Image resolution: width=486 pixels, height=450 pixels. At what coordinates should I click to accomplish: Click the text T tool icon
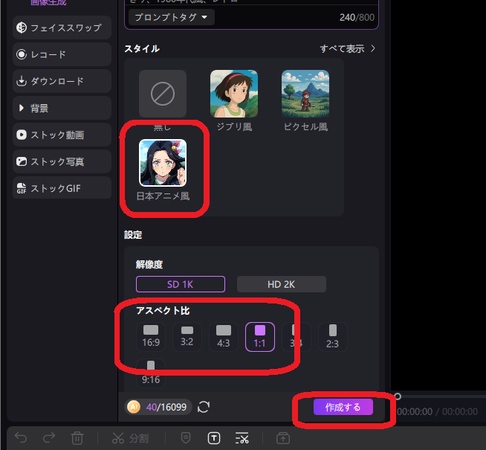pyautogui.click(x=214, y=438)
